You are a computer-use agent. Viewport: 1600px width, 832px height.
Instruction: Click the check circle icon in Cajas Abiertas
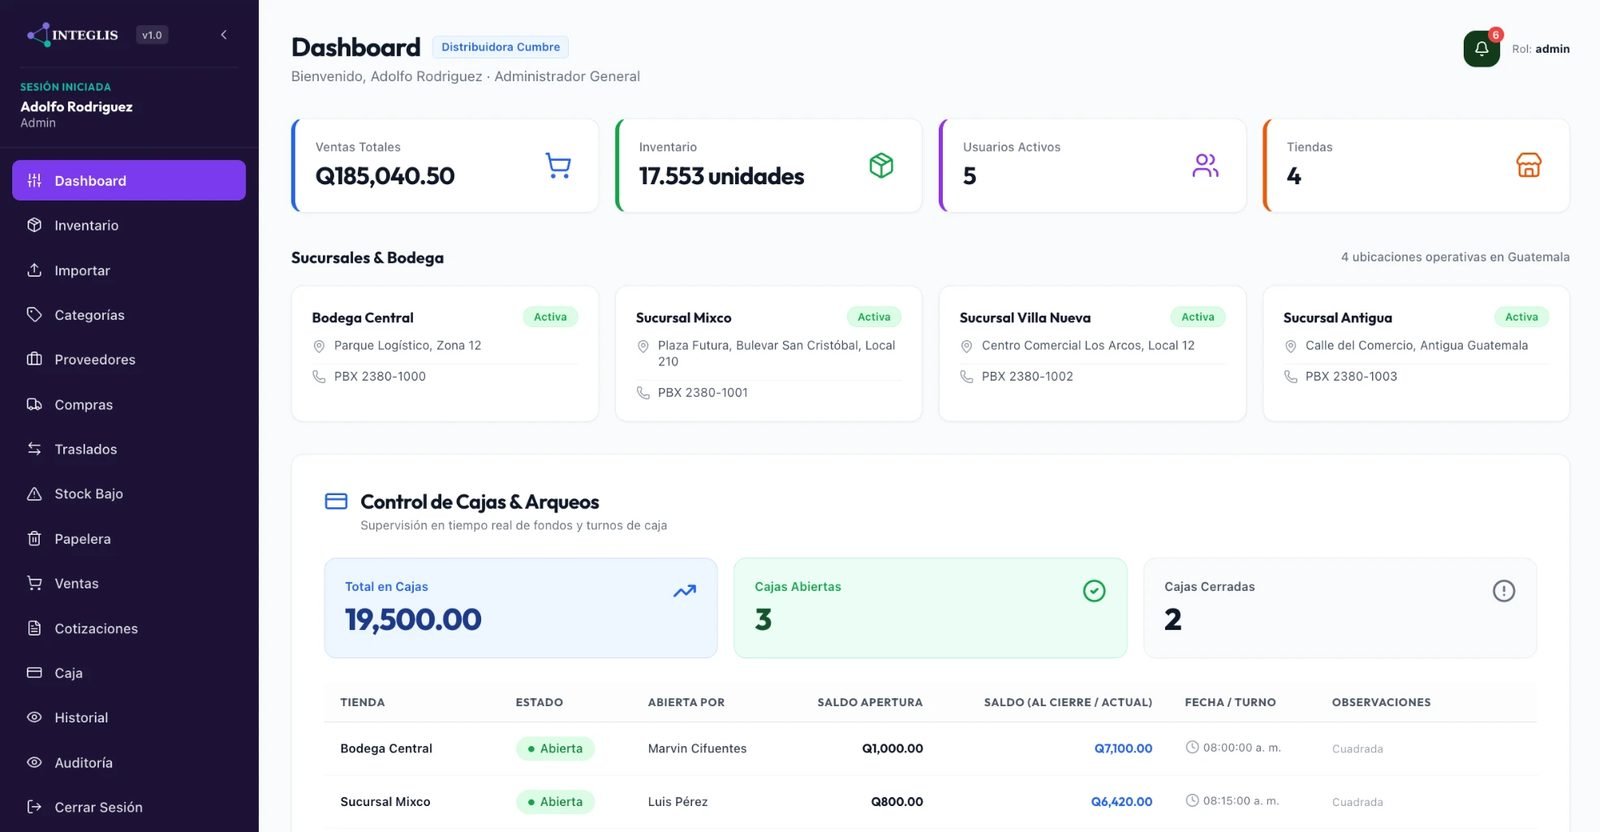click(1094, 591)
